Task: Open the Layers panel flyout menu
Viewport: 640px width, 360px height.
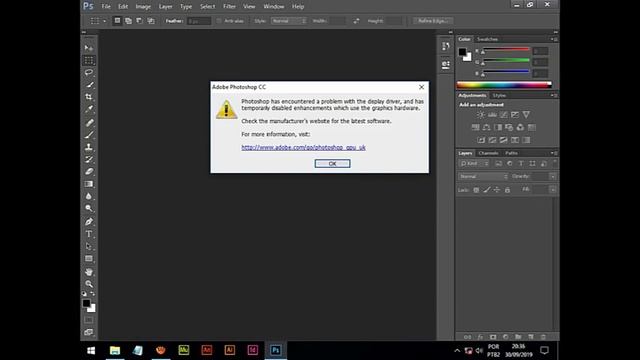Action: pyautogui.click(x=554, y=153)
